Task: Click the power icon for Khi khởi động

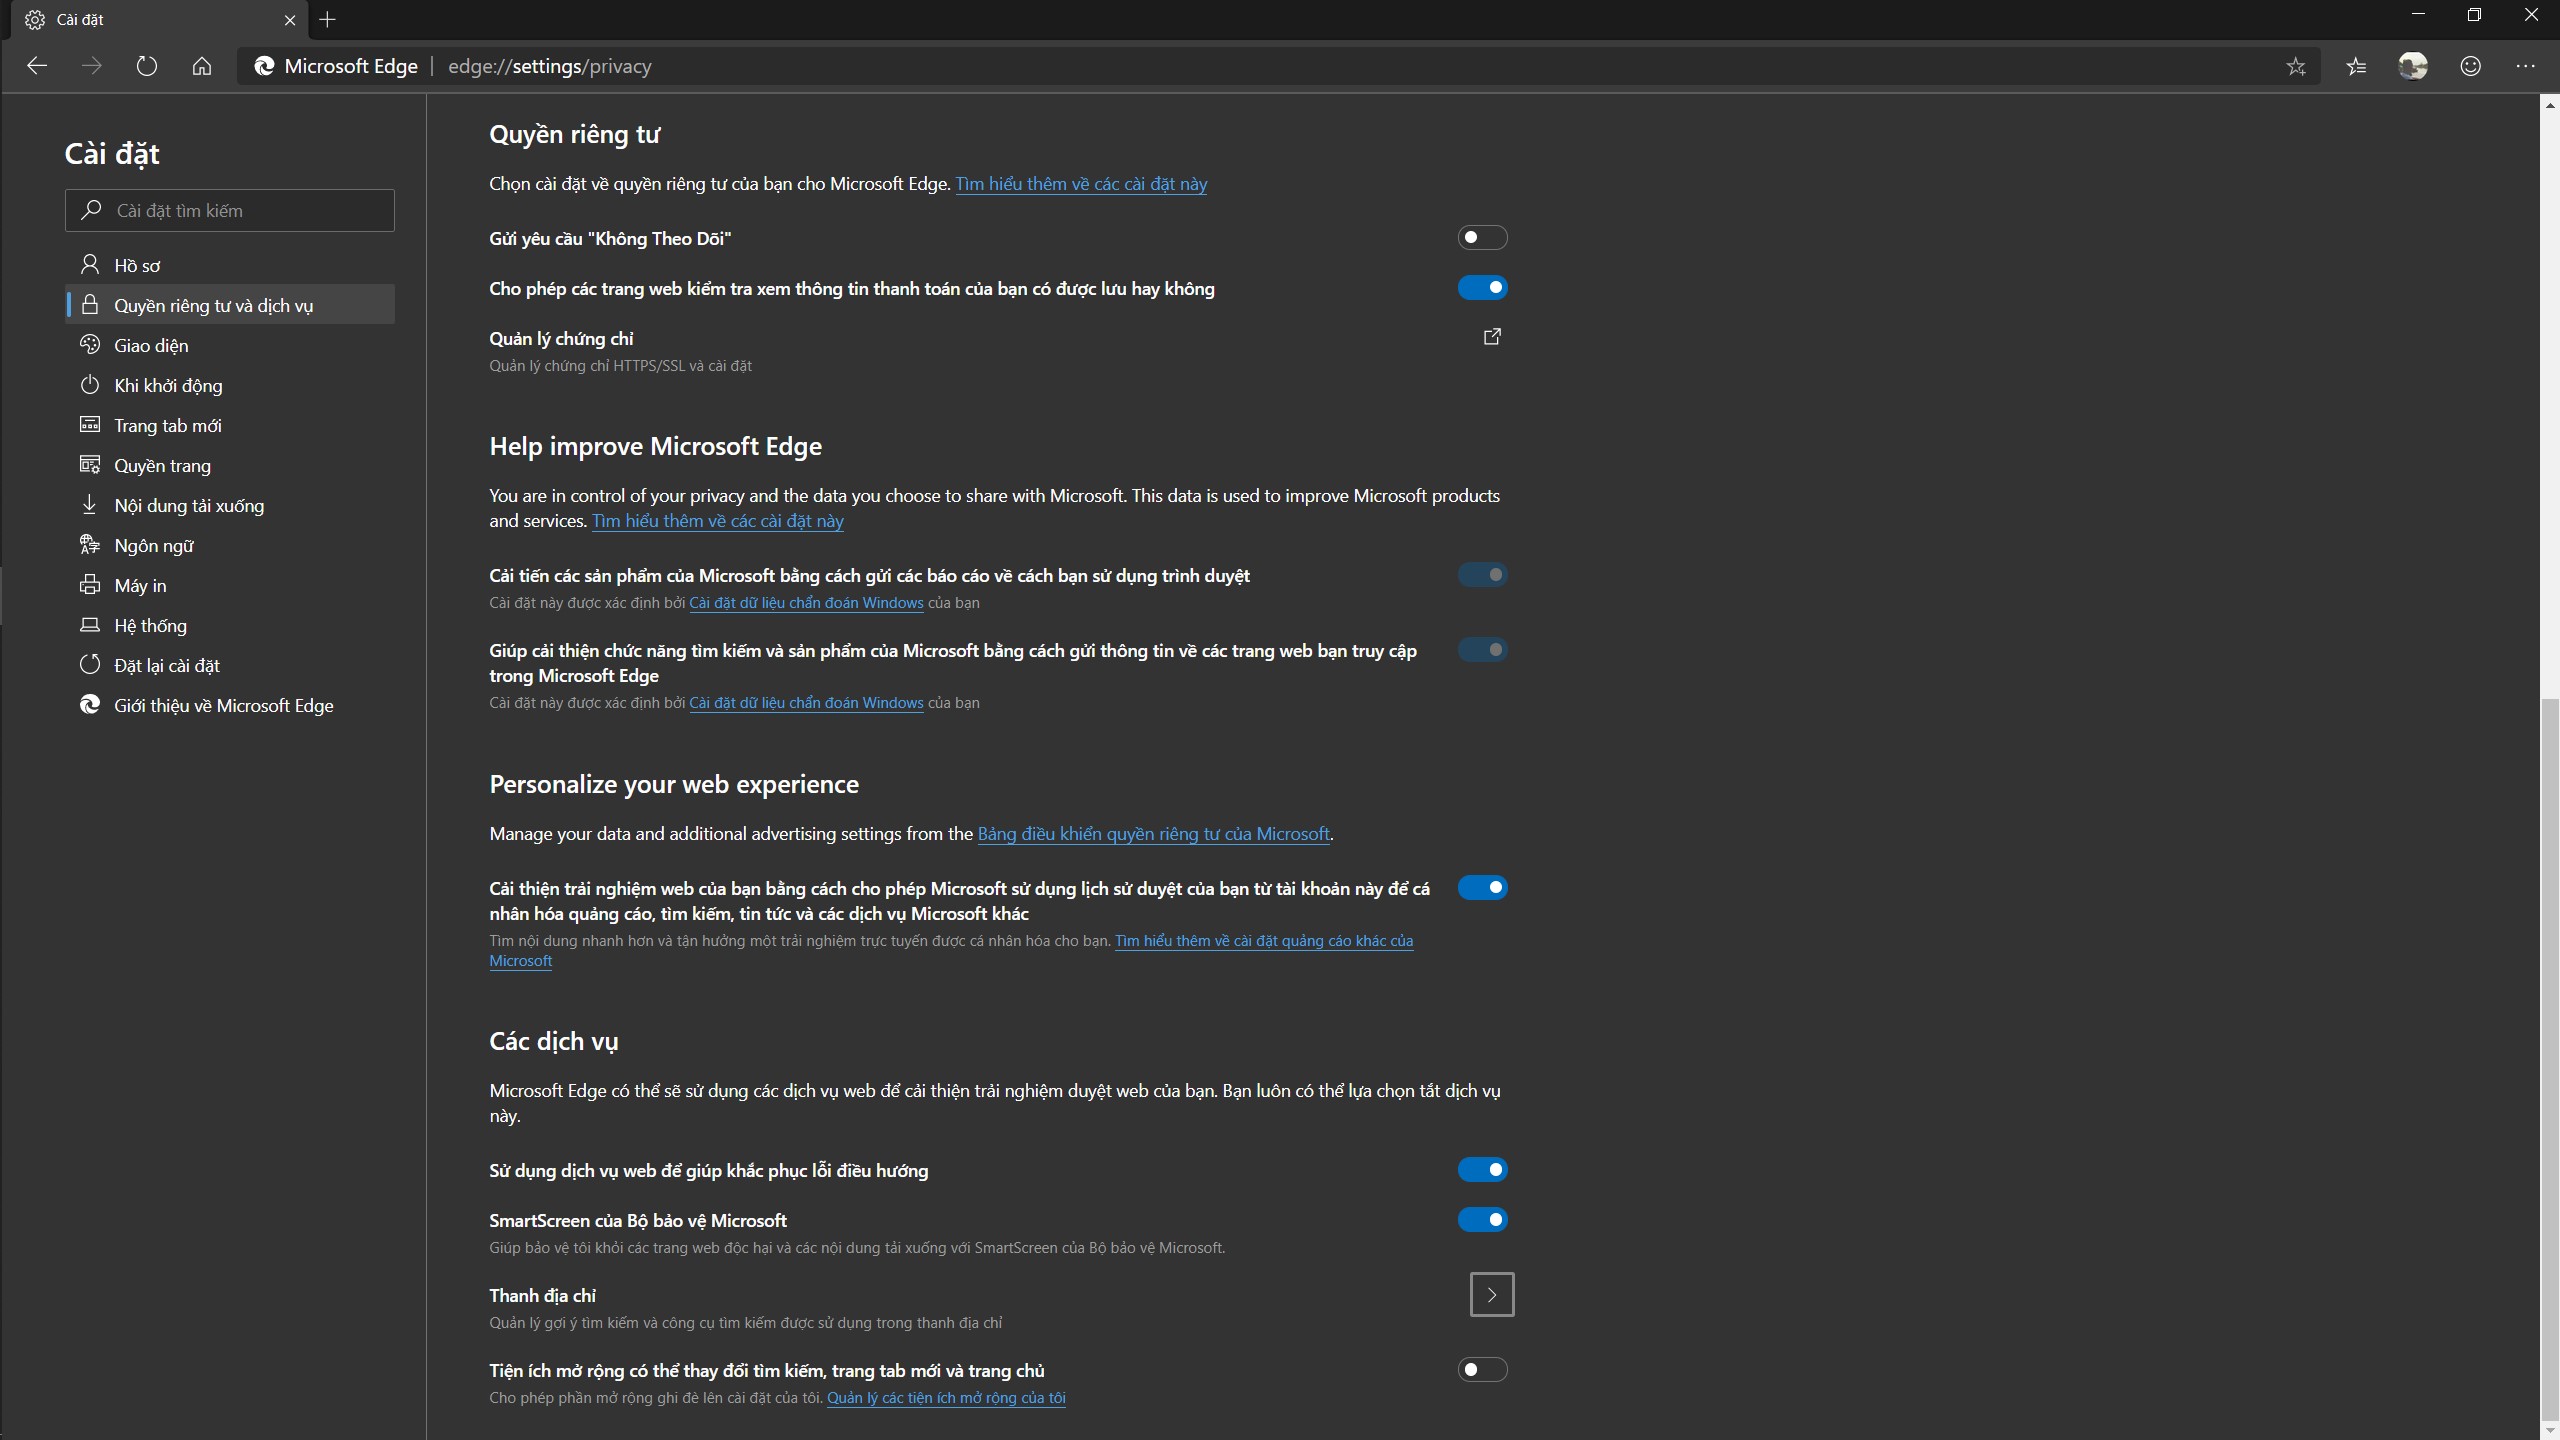Action: [x=90, y=385]
